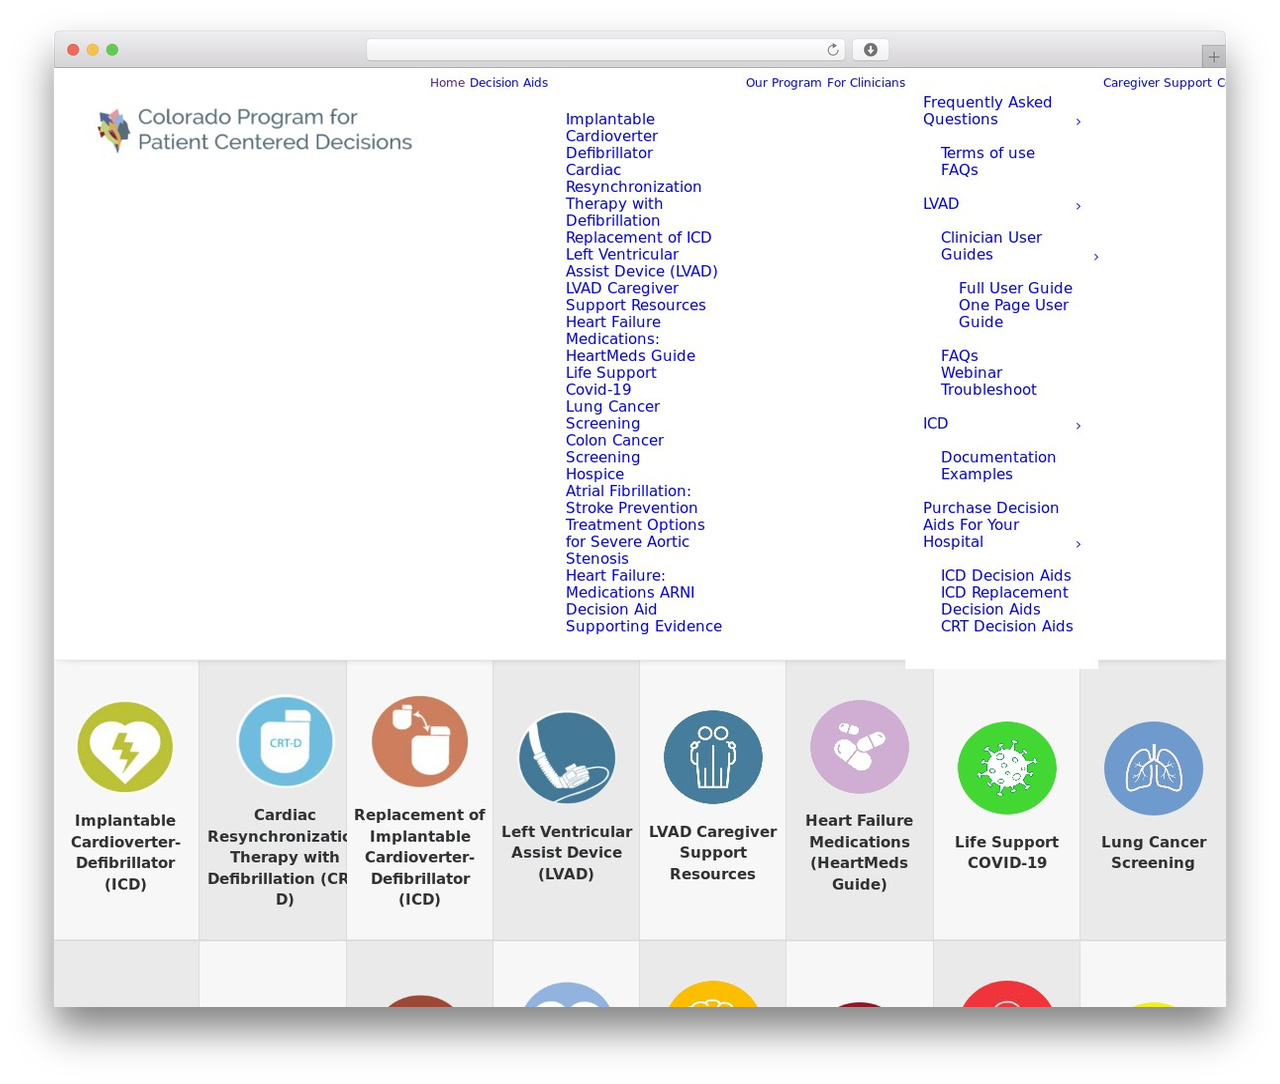Open the Supporting Evidence link
The height and width of the screenshot is (1084, 1280).
coord(644,627)
